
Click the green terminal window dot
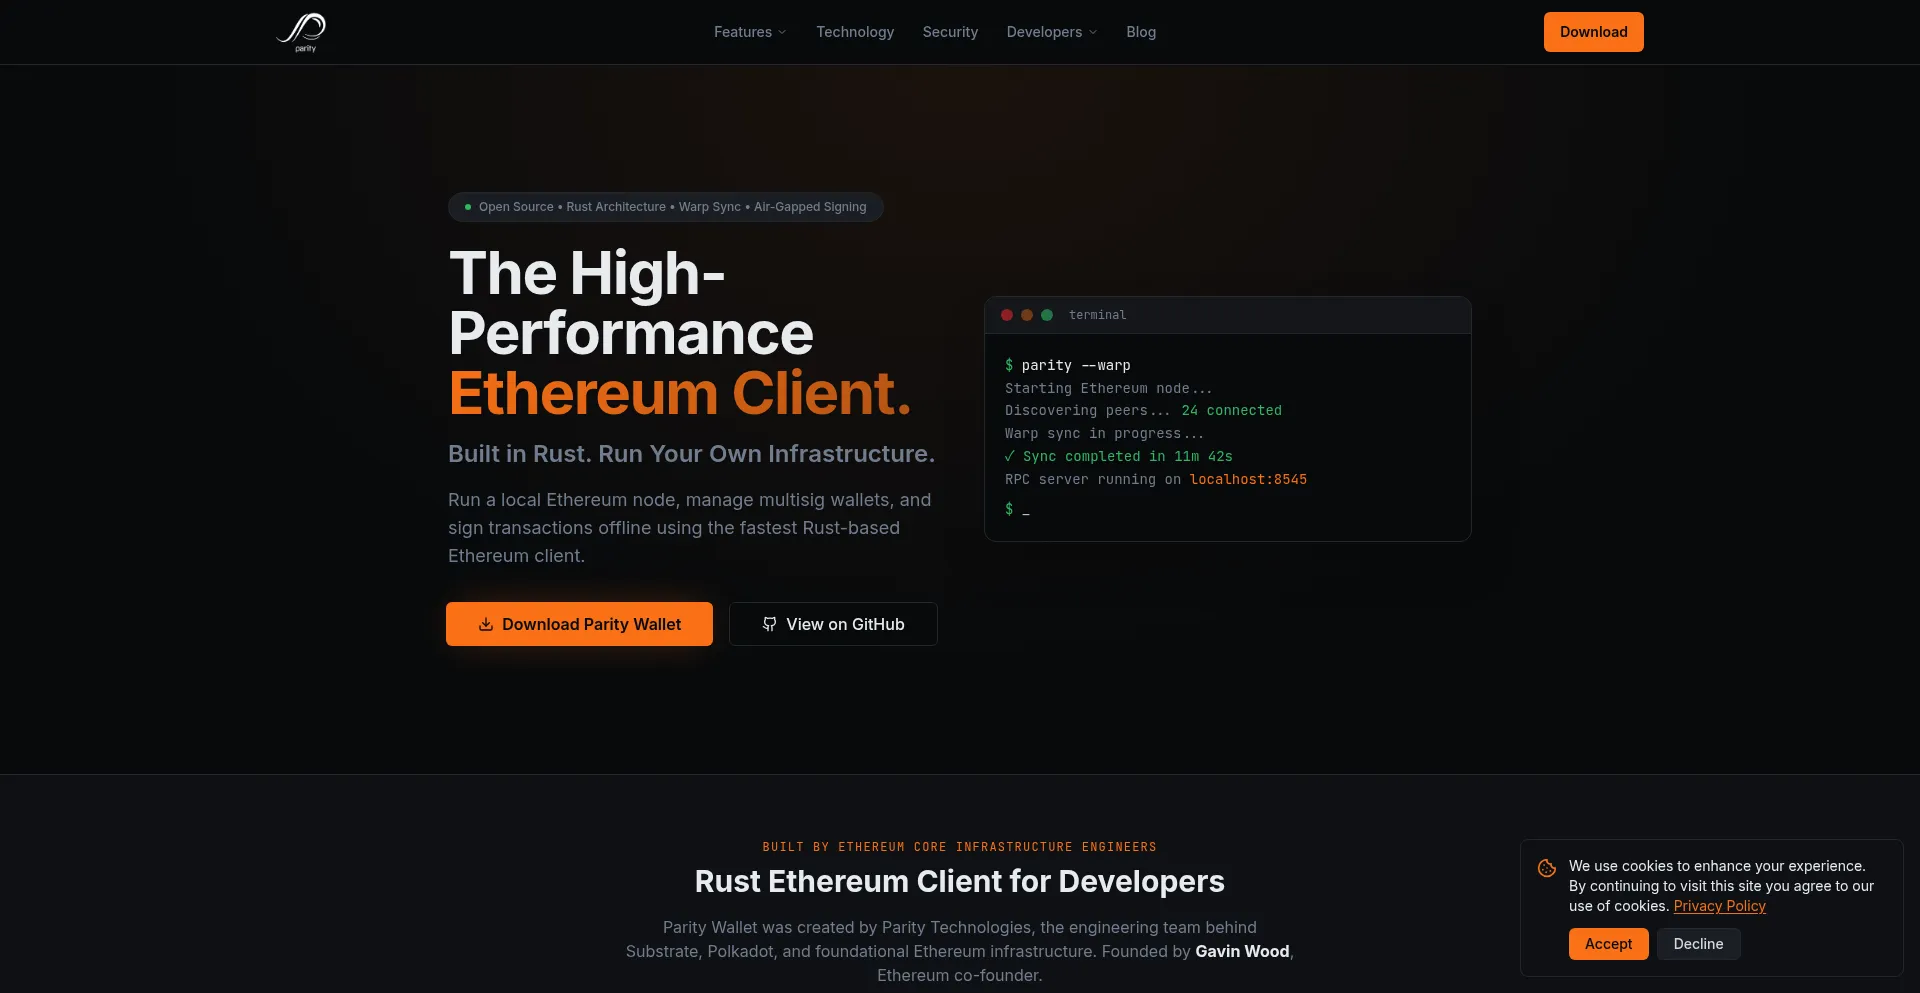point(1047,315)
